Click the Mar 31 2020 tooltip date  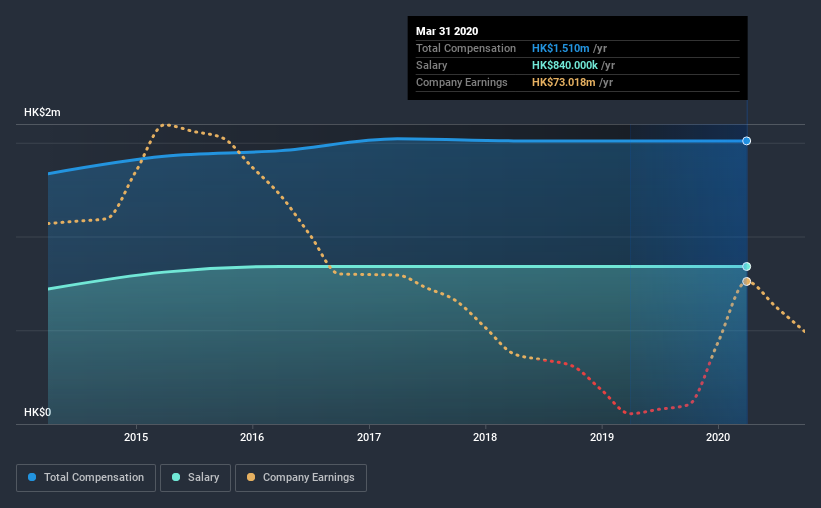tap(447, 31)
